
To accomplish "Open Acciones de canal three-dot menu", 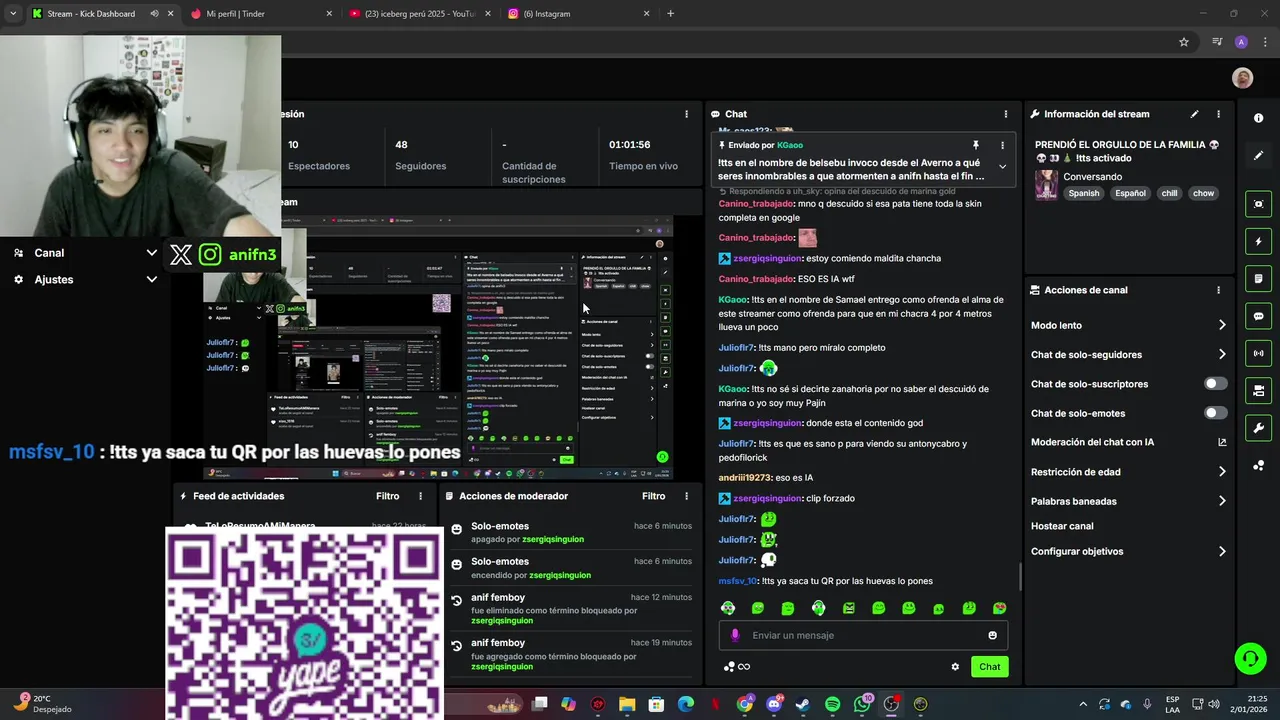I will pyautogui.click(x=1218, y=290).
